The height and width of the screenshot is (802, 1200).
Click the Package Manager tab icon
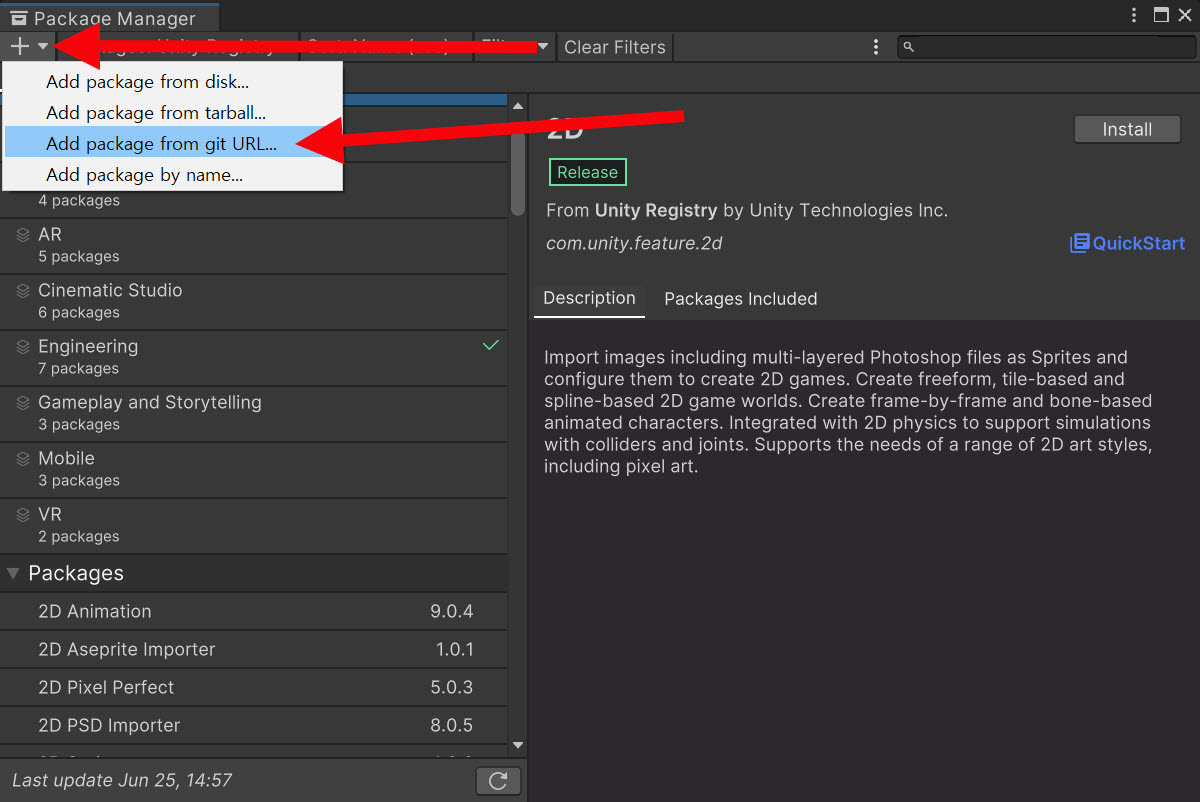pyautogui.click(x=19, y=18)
